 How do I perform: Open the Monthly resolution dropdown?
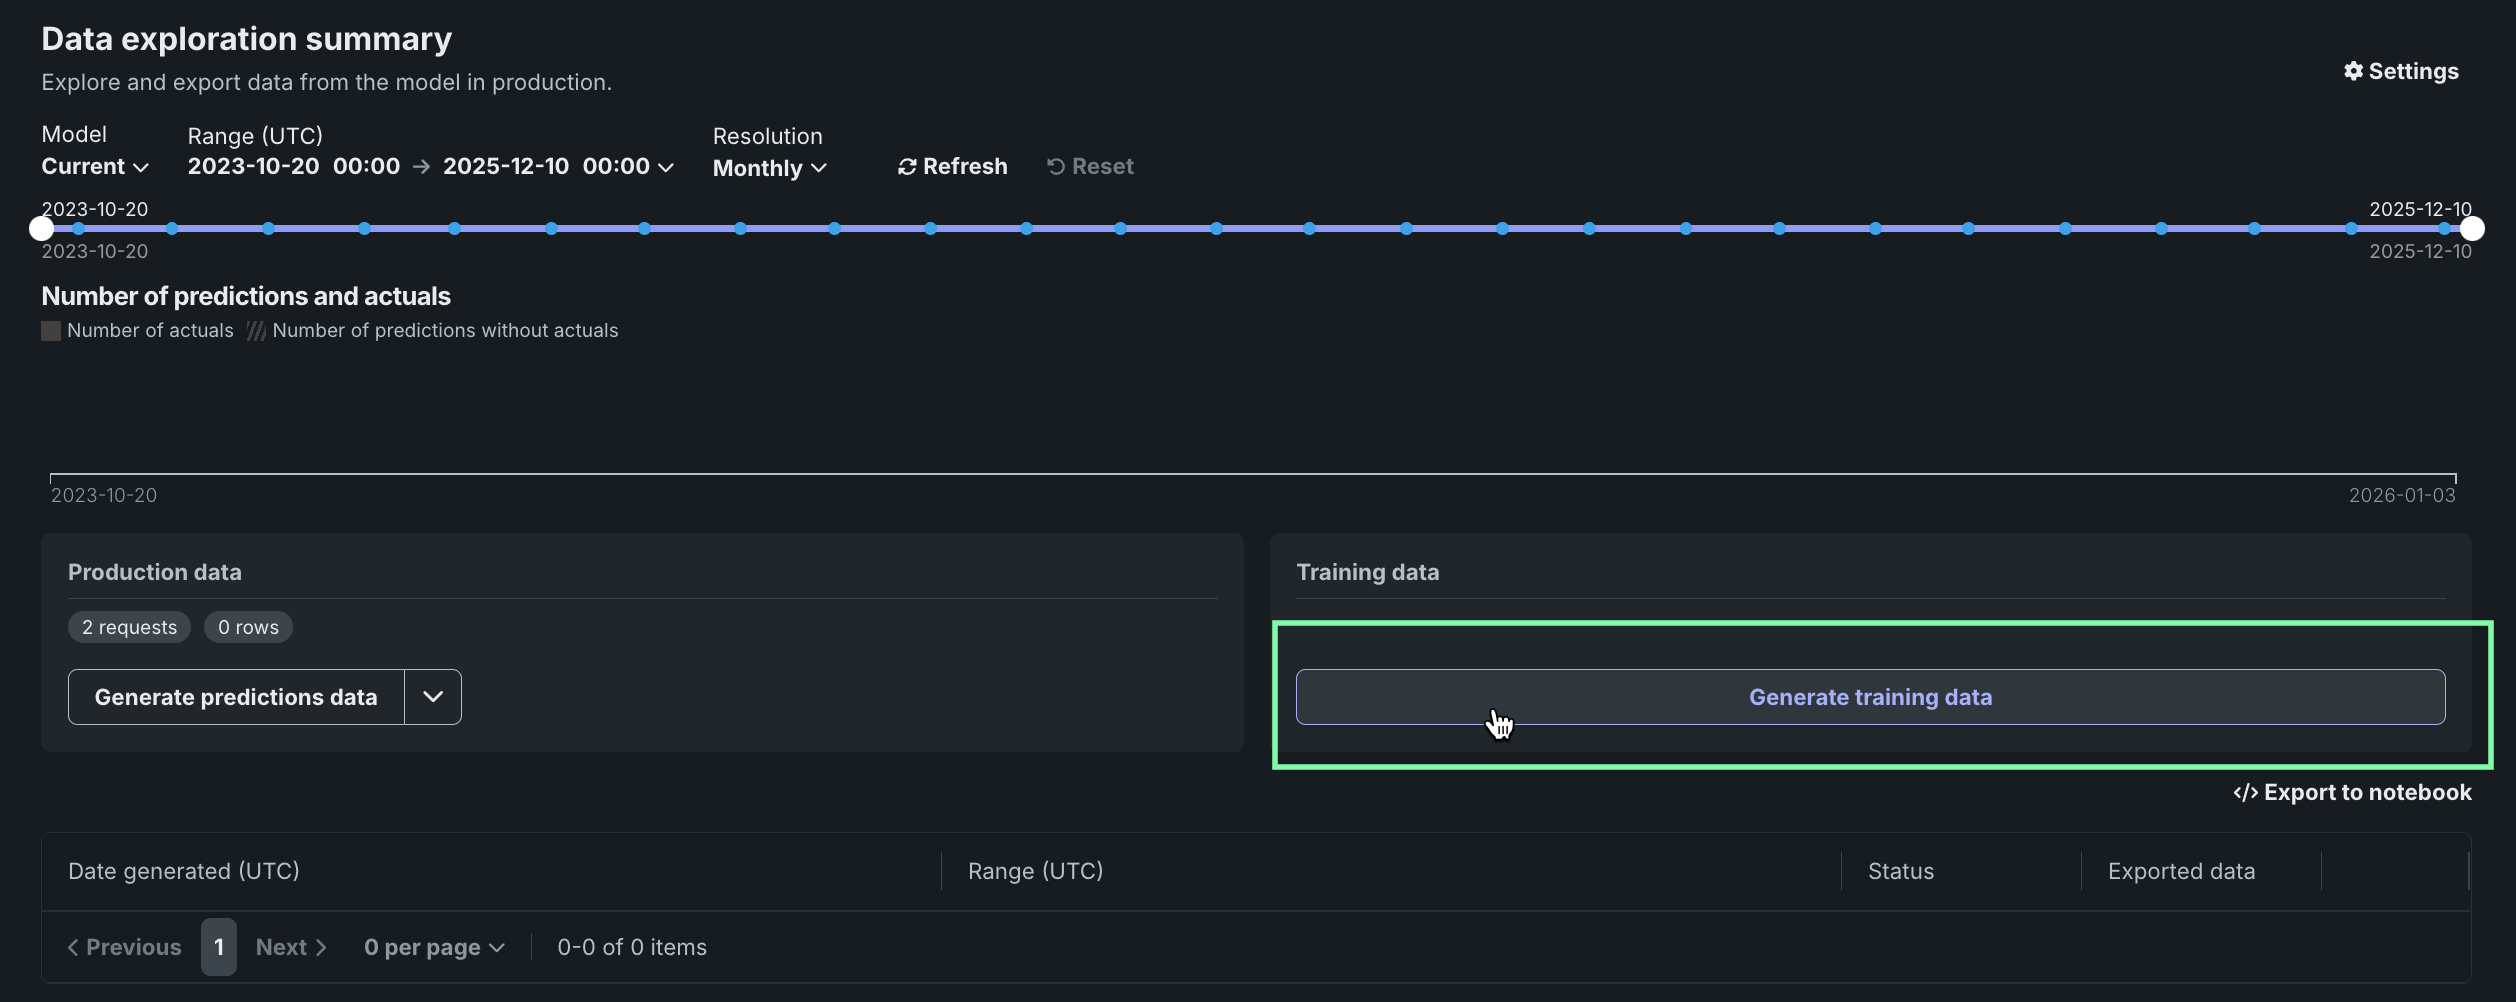click(x=769, y=168)
